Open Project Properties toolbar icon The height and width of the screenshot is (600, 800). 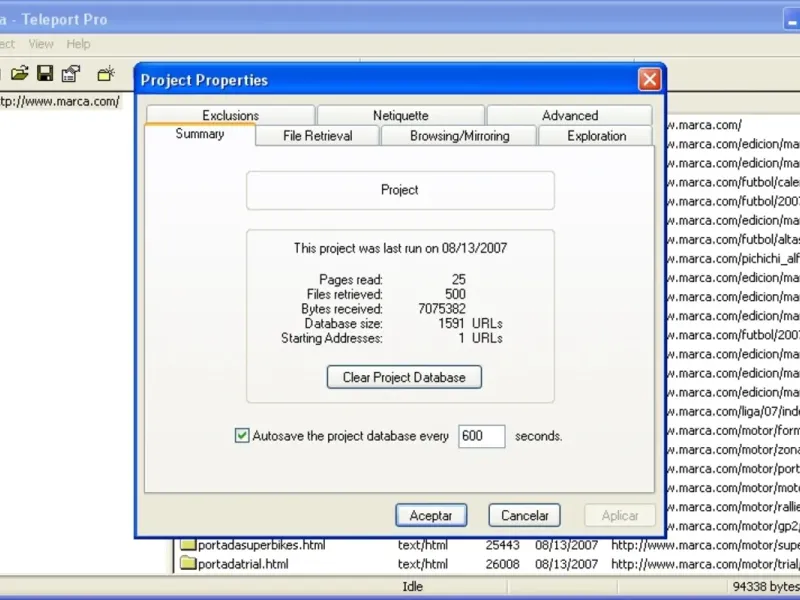(71, 73)
